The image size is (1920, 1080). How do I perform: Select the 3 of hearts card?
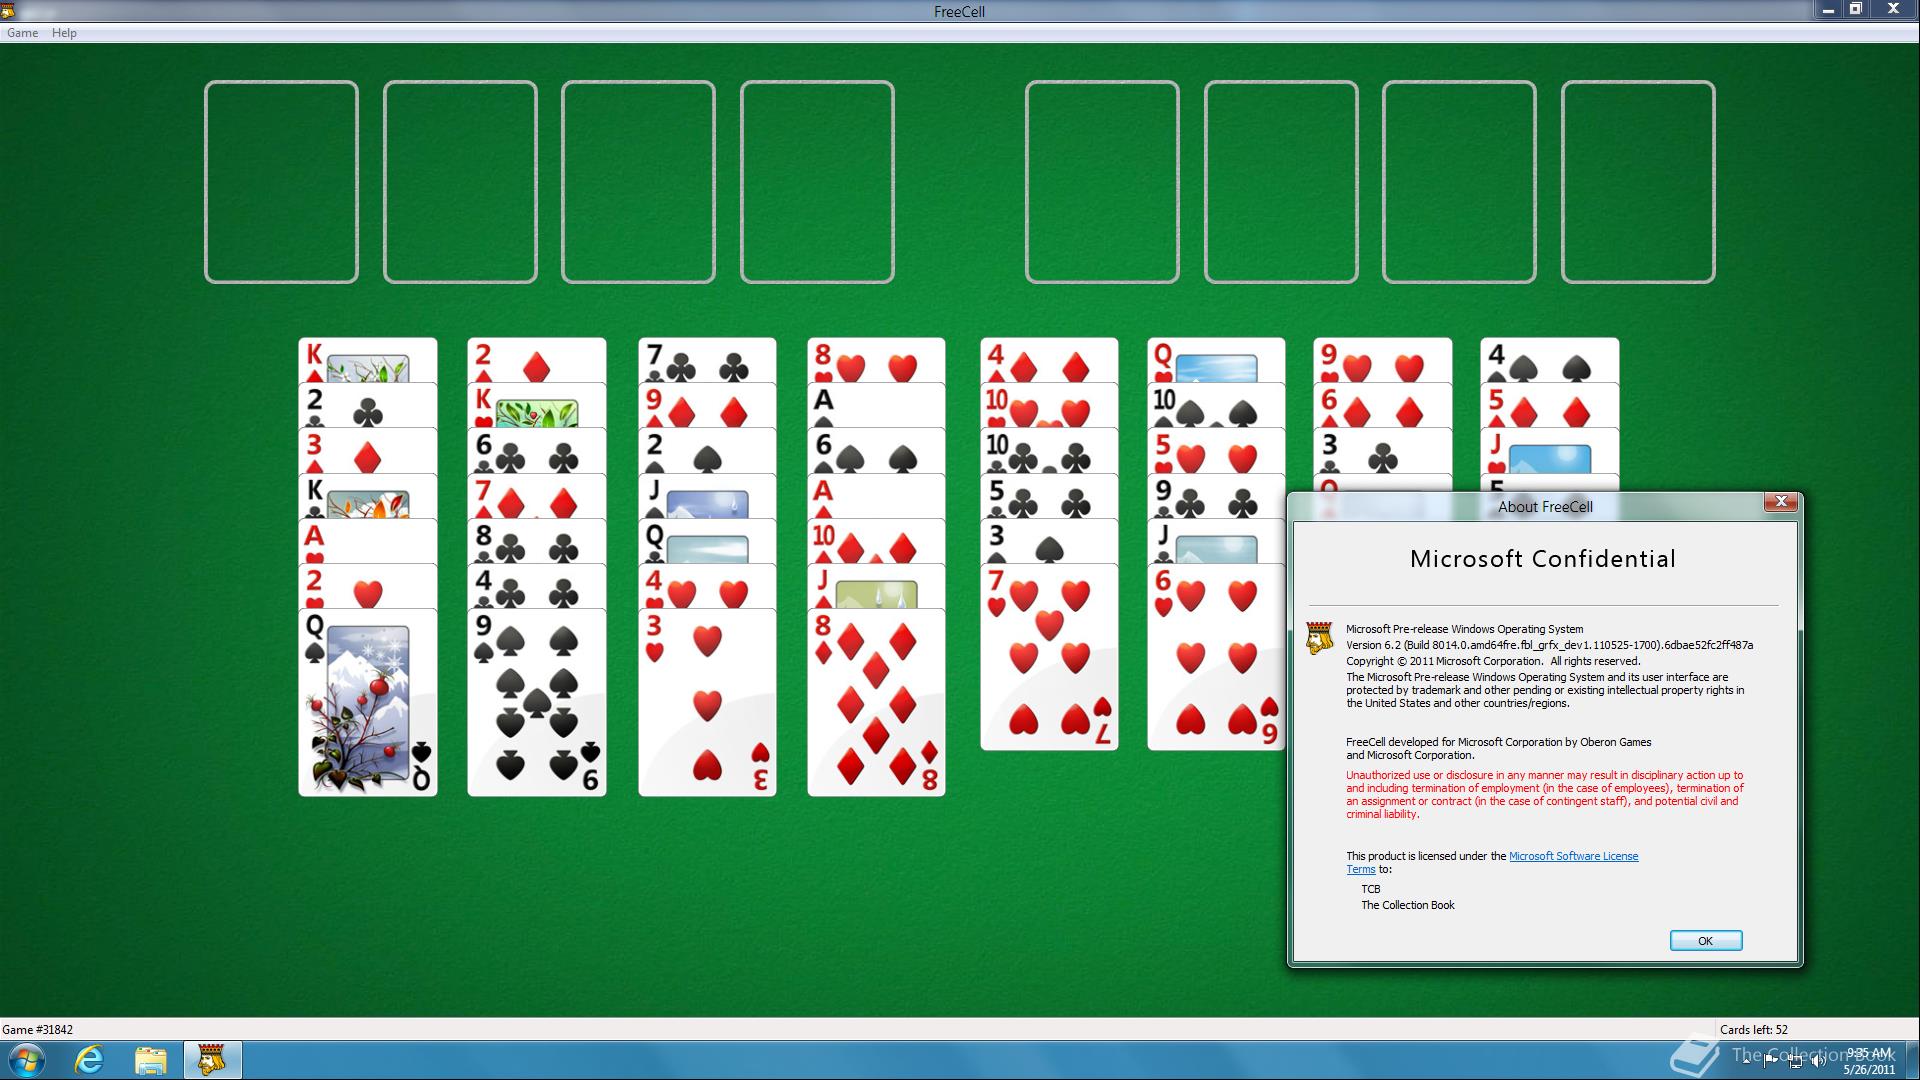[x=707, y=703]
